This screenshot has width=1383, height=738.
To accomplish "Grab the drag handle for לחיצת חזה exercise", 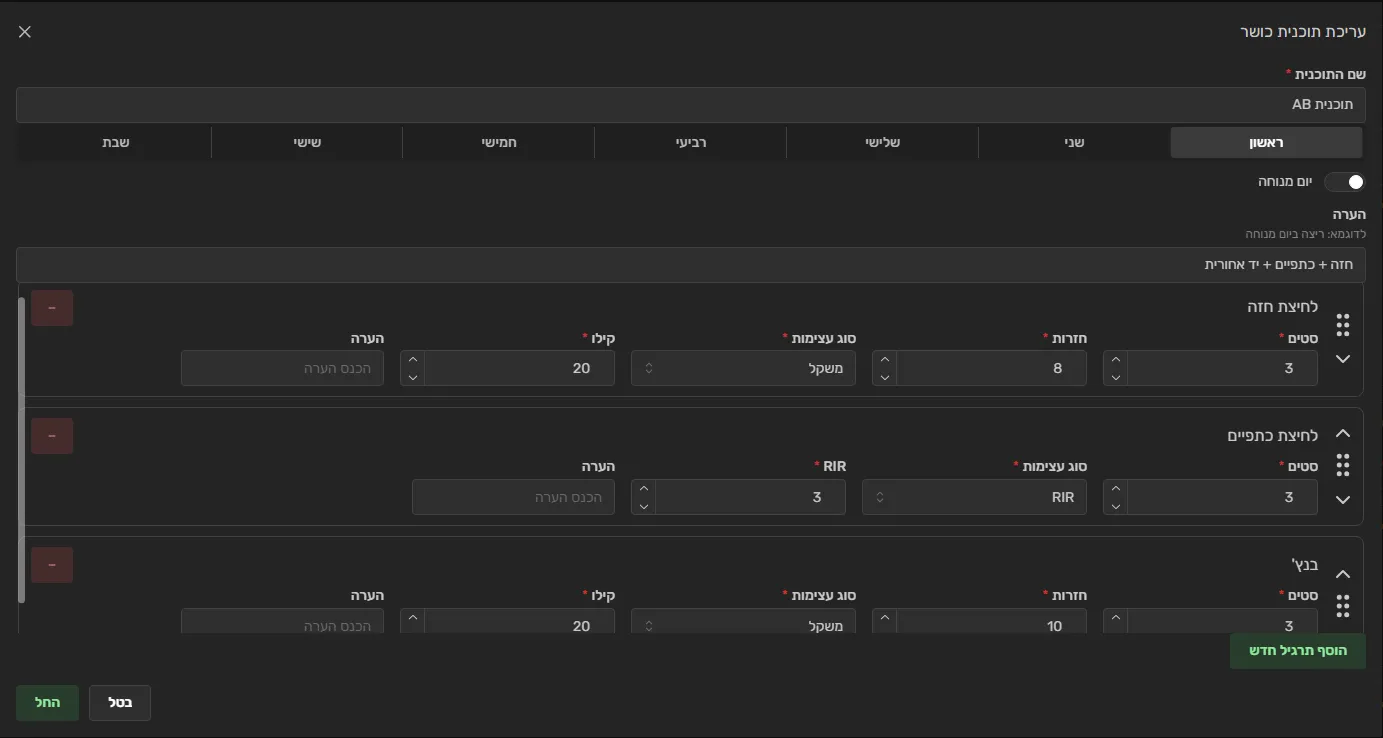I will [x=1343, y=325].
